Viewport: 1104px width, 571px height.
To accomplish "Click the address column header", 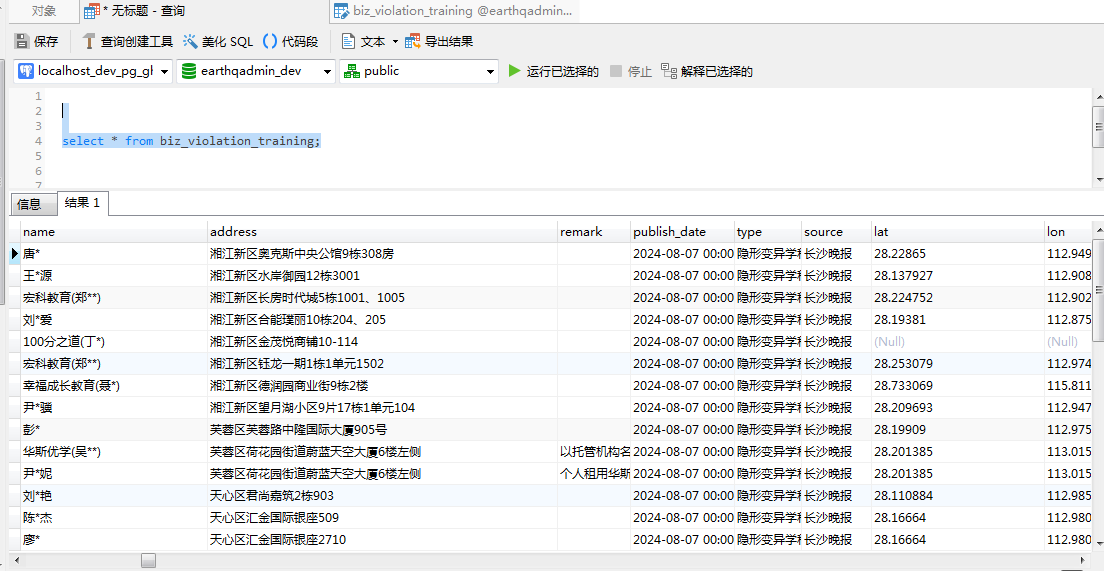I will point(383,232).
